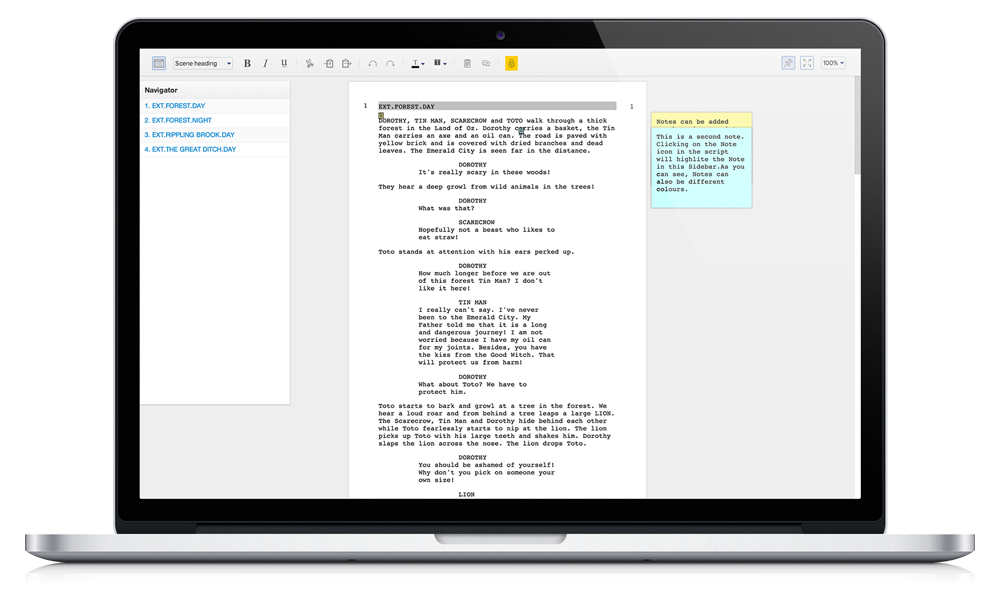Click action line 'Toto stands at attention'
This screenshot has width=1000, height=600.
tap(476, 252)
